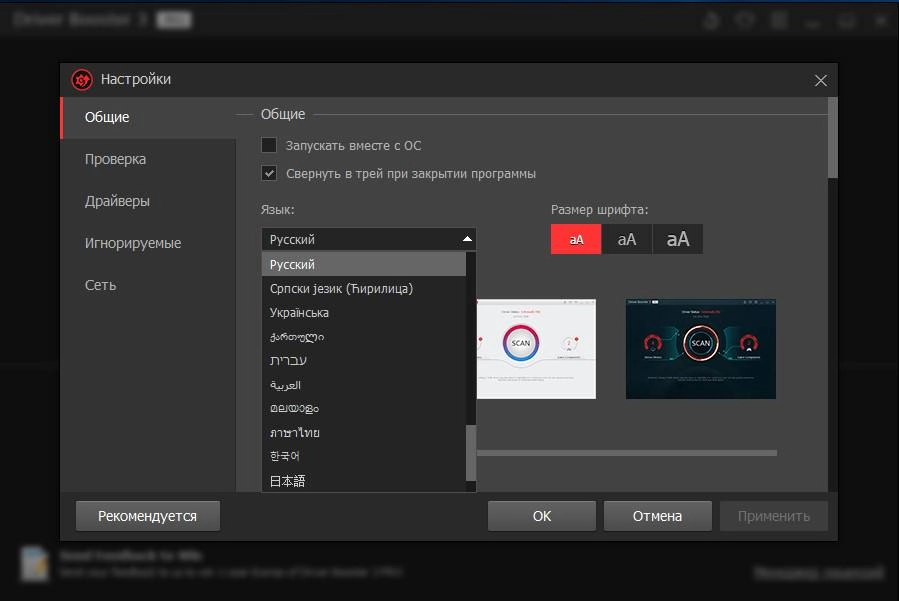The height and width of the screenshot is (601, 899).
Task: Close the Настройки dialog with X
Action: click(x=820, y=80)
